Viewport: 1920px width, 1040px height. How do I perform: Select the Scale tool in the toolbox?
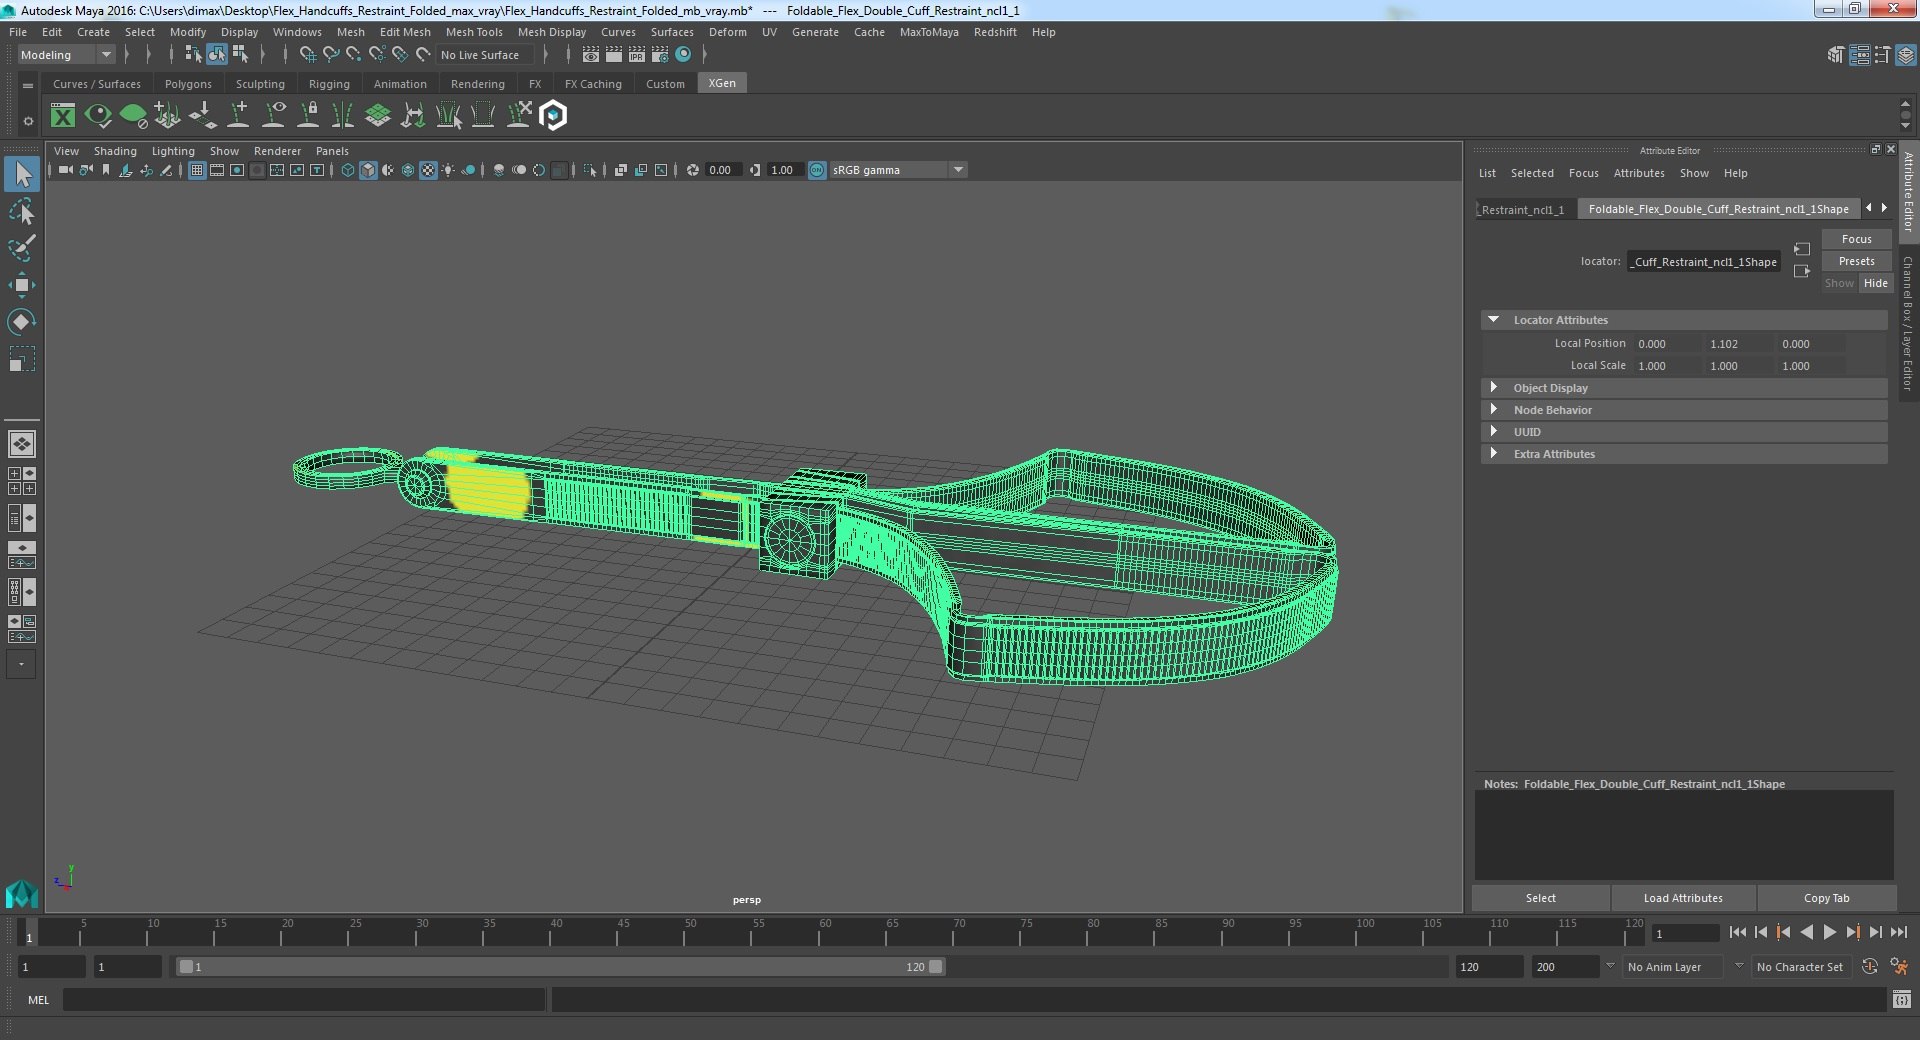pos(21,359)
